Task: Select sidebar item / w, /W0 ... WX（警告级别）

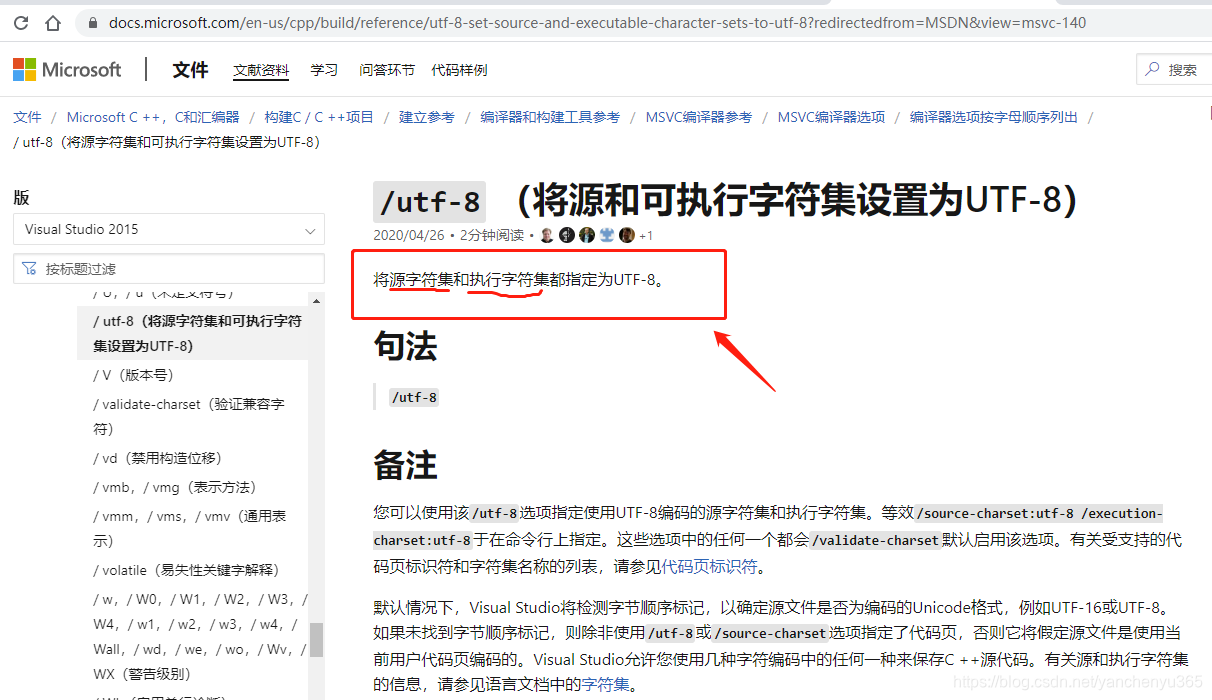Action: coord(200,635)
